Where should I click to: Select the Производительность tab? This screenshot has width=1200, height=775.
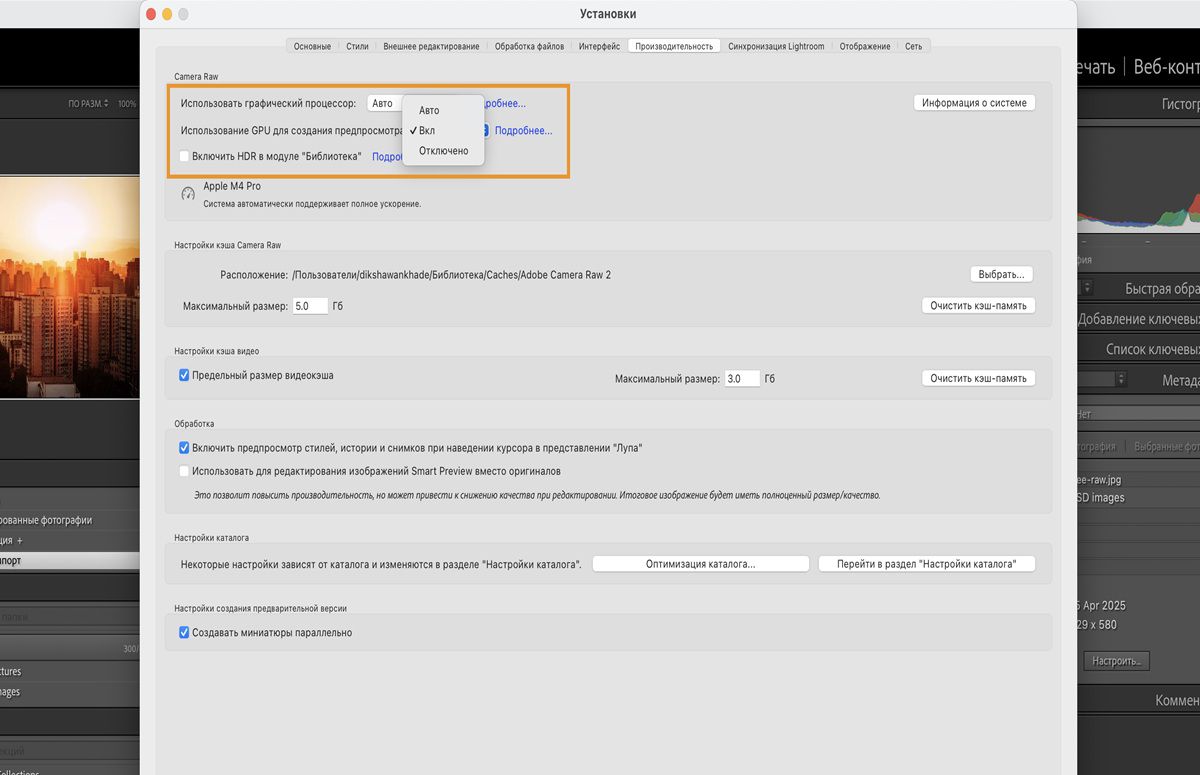pos(674,46)
